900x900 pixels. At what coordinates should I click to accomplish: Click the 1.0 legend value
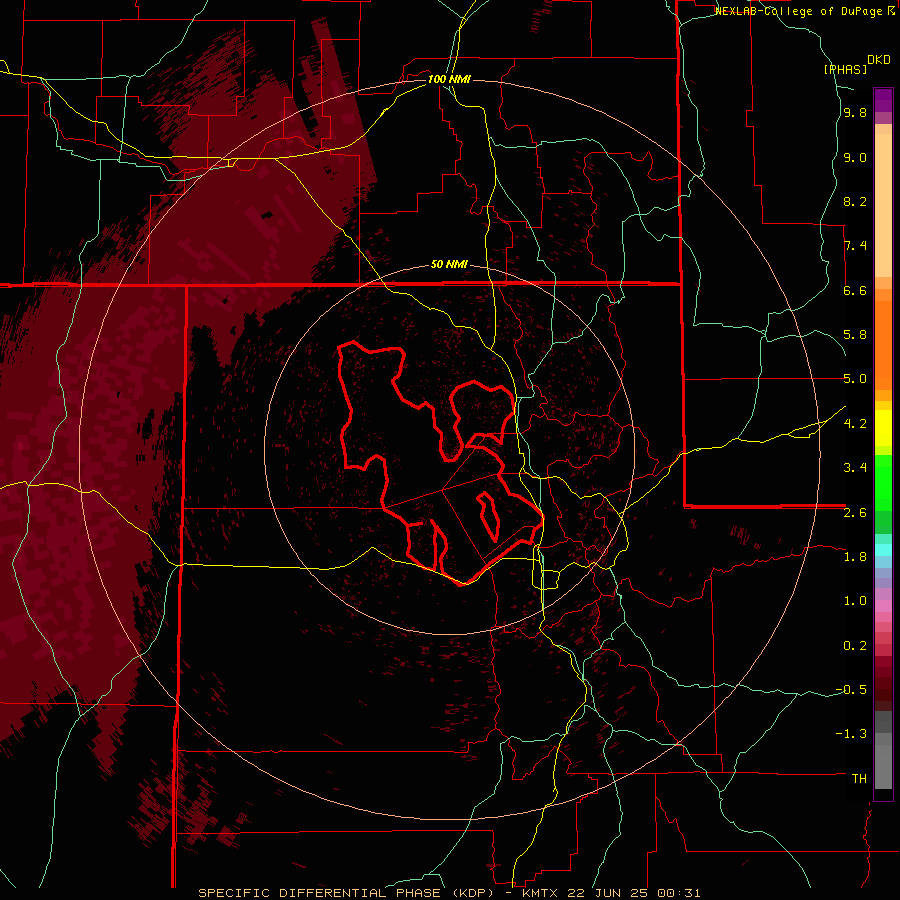(855, 601)
